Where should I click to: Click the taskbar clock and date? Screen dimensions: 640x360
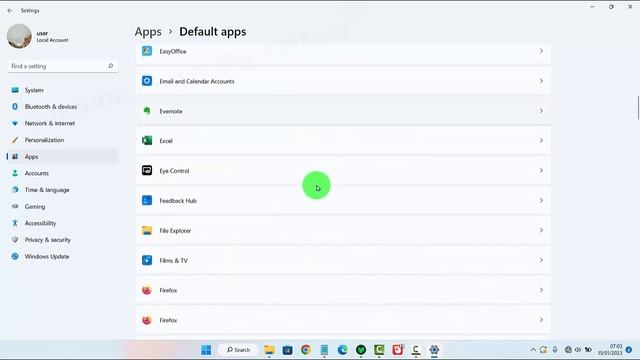coord(610,350)
